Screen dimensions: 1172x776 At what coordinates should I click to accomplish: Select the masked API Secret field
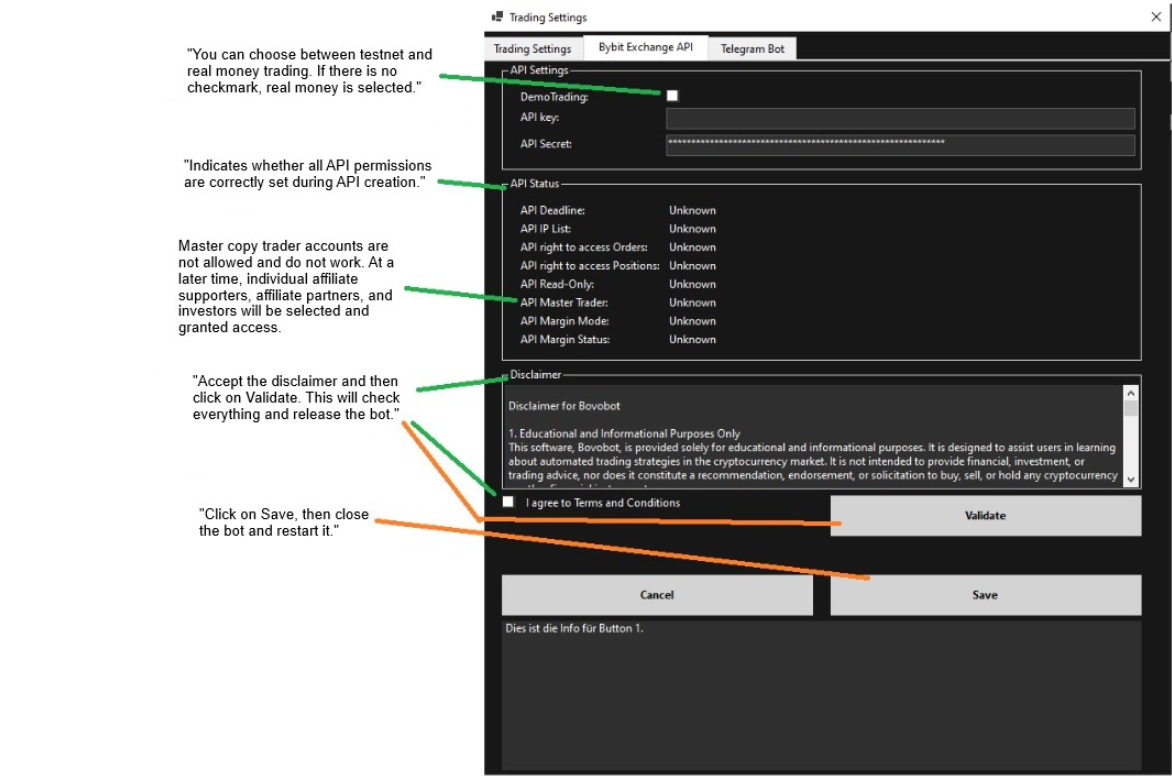900,145
